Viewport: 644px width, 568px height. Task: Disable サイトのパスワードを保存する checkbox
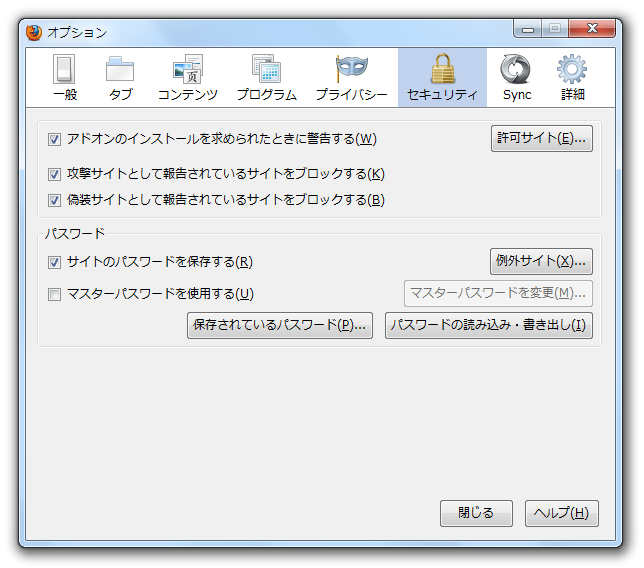pyautogui.click(x=54, y=262)
